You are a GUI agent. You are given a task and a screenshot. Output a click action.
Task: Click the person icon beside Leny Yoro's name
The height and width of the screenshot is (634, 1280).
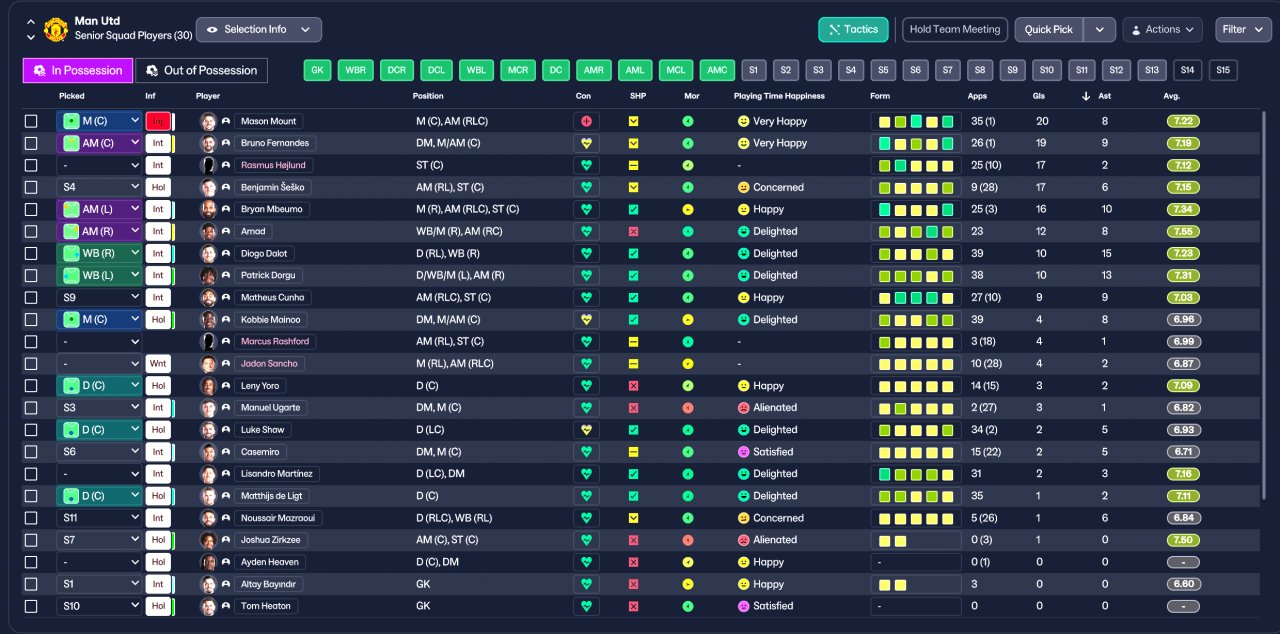tap(226, 386)
